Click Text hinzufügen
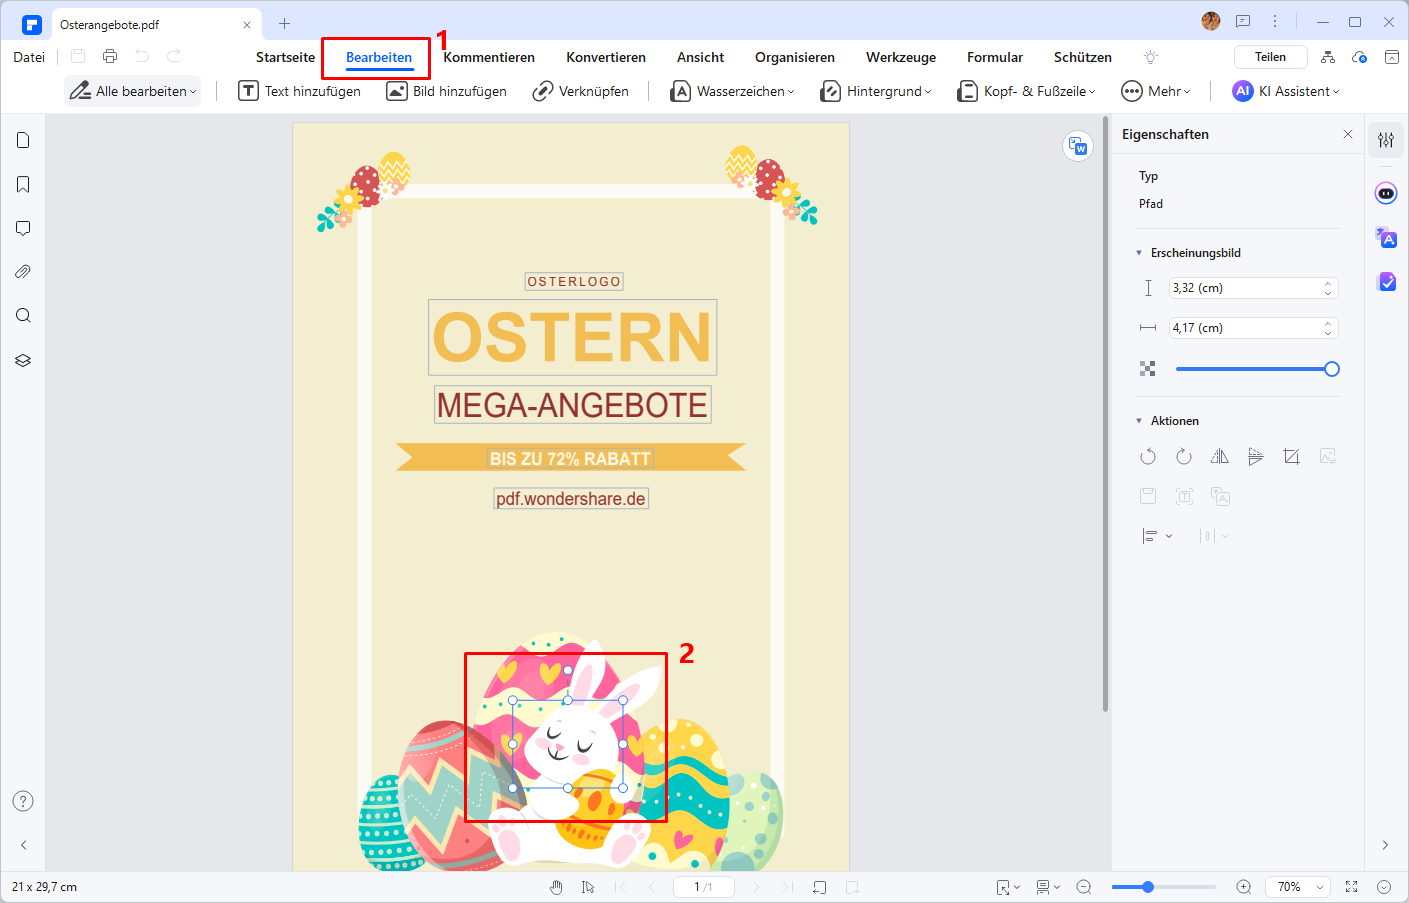 [300, 91]
